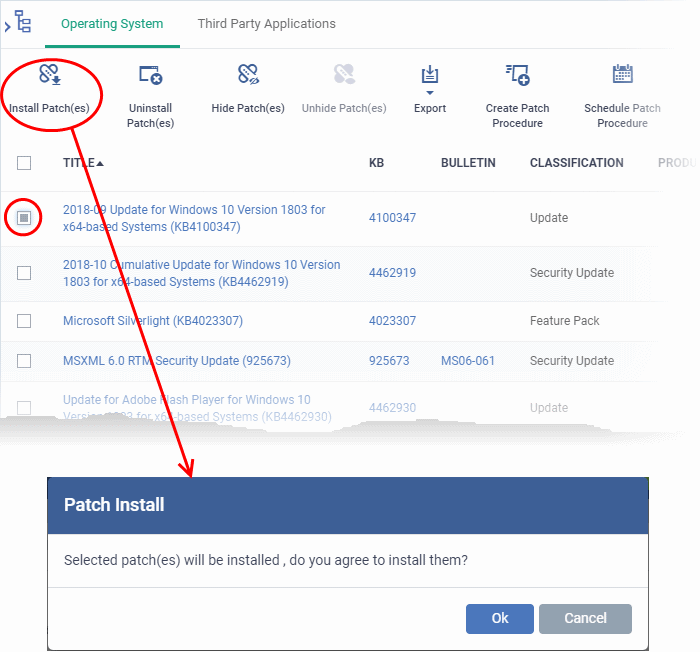Open 2018-10 Cumulative Update title link
Viewport: 700px width, 652px height.
pos(201,273)
